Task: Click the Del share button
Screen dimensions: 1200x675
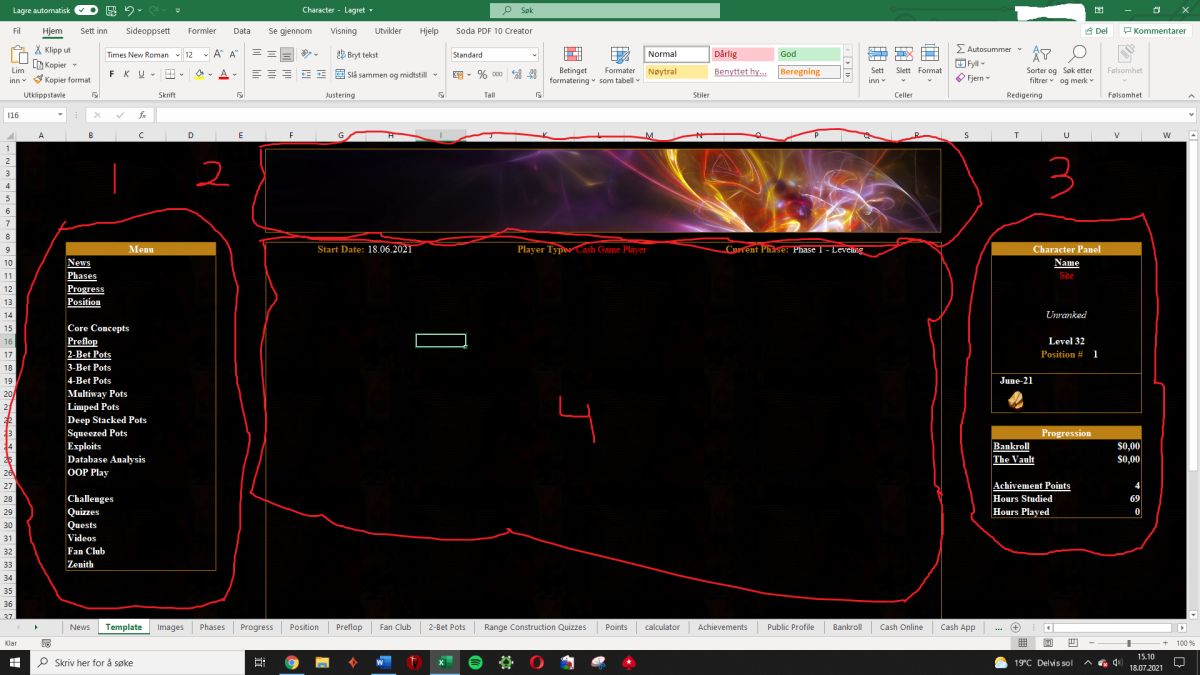Action: coord(1095,31)
